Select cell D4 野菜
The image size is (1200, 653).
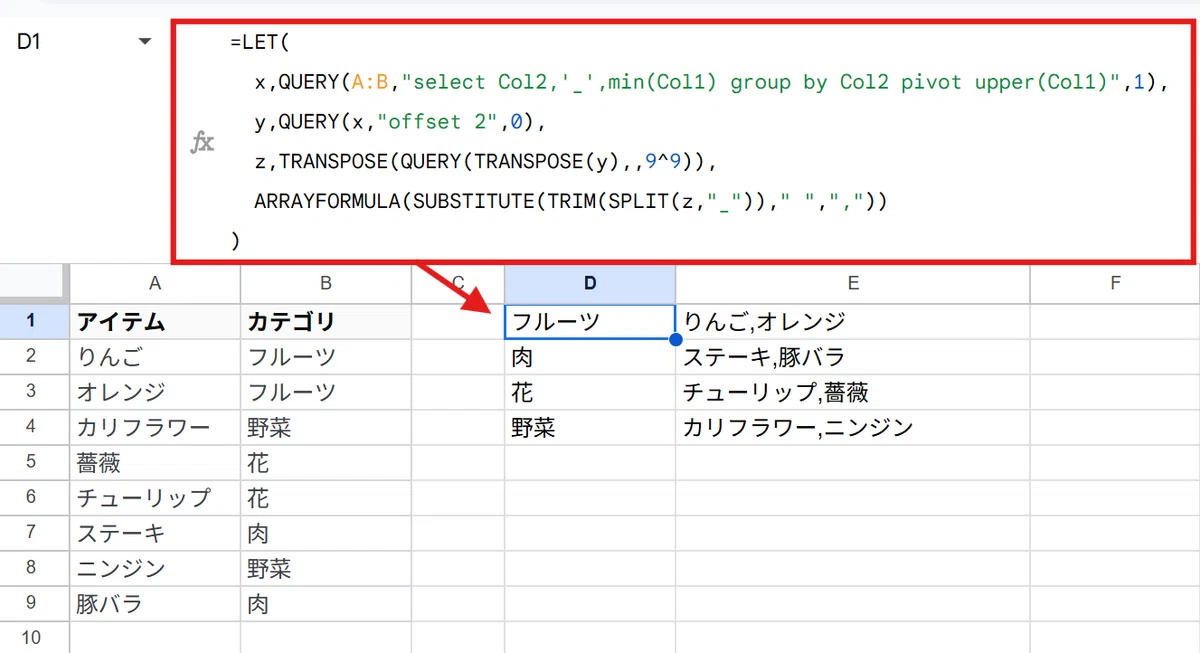coord(590,428)
